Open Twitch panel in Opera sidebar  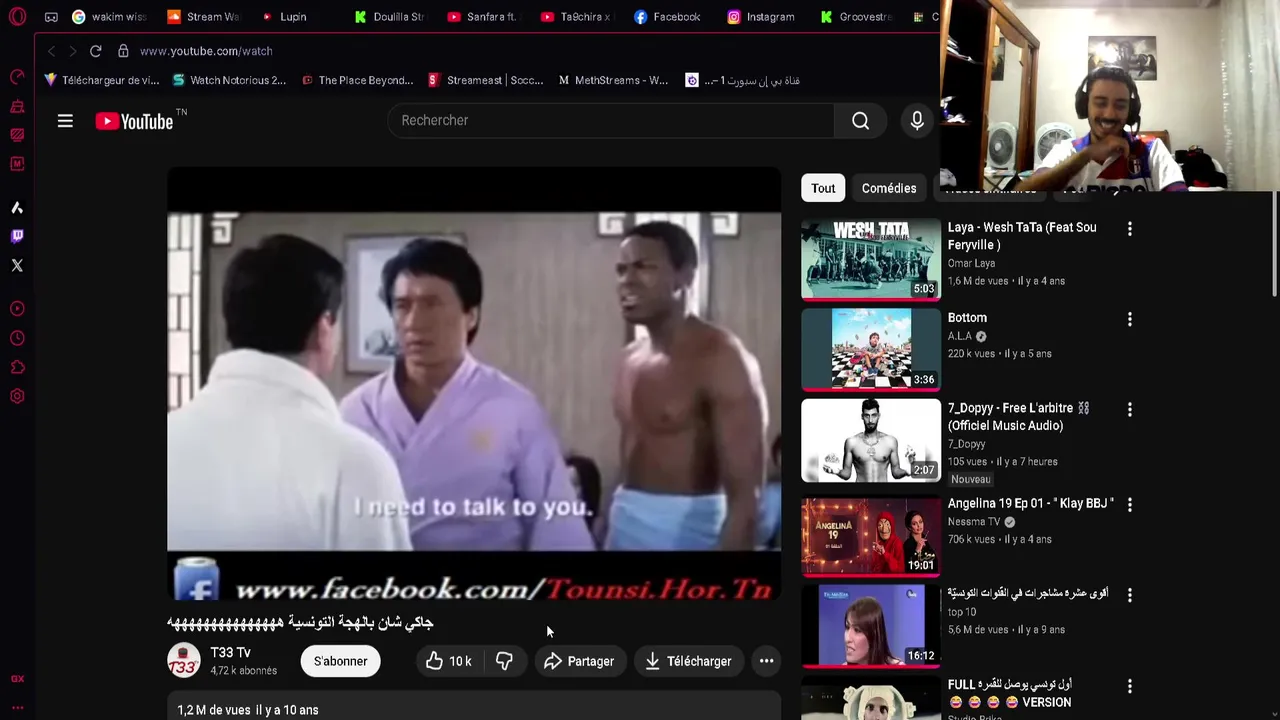coord(17,236)
